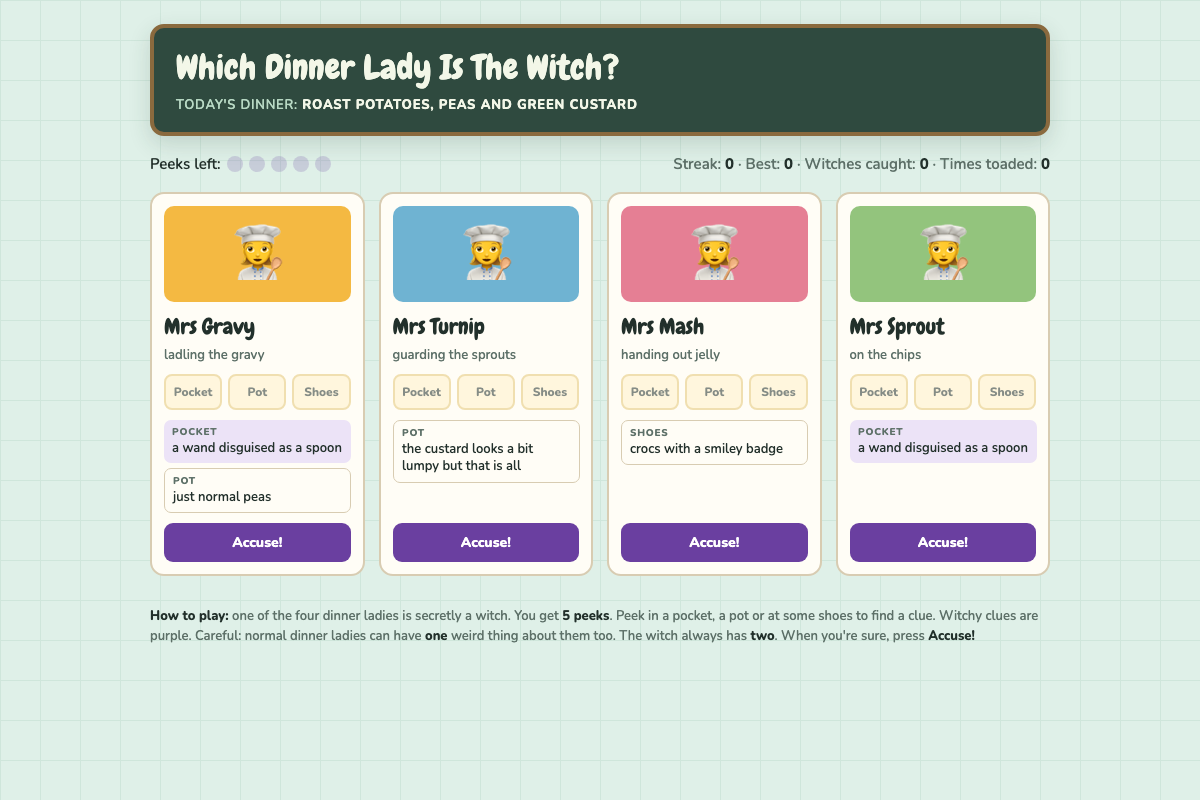Click the 'Mrs Turnip' name heading
This screenshot has height=800, width=1200.
tap(439, 327)
